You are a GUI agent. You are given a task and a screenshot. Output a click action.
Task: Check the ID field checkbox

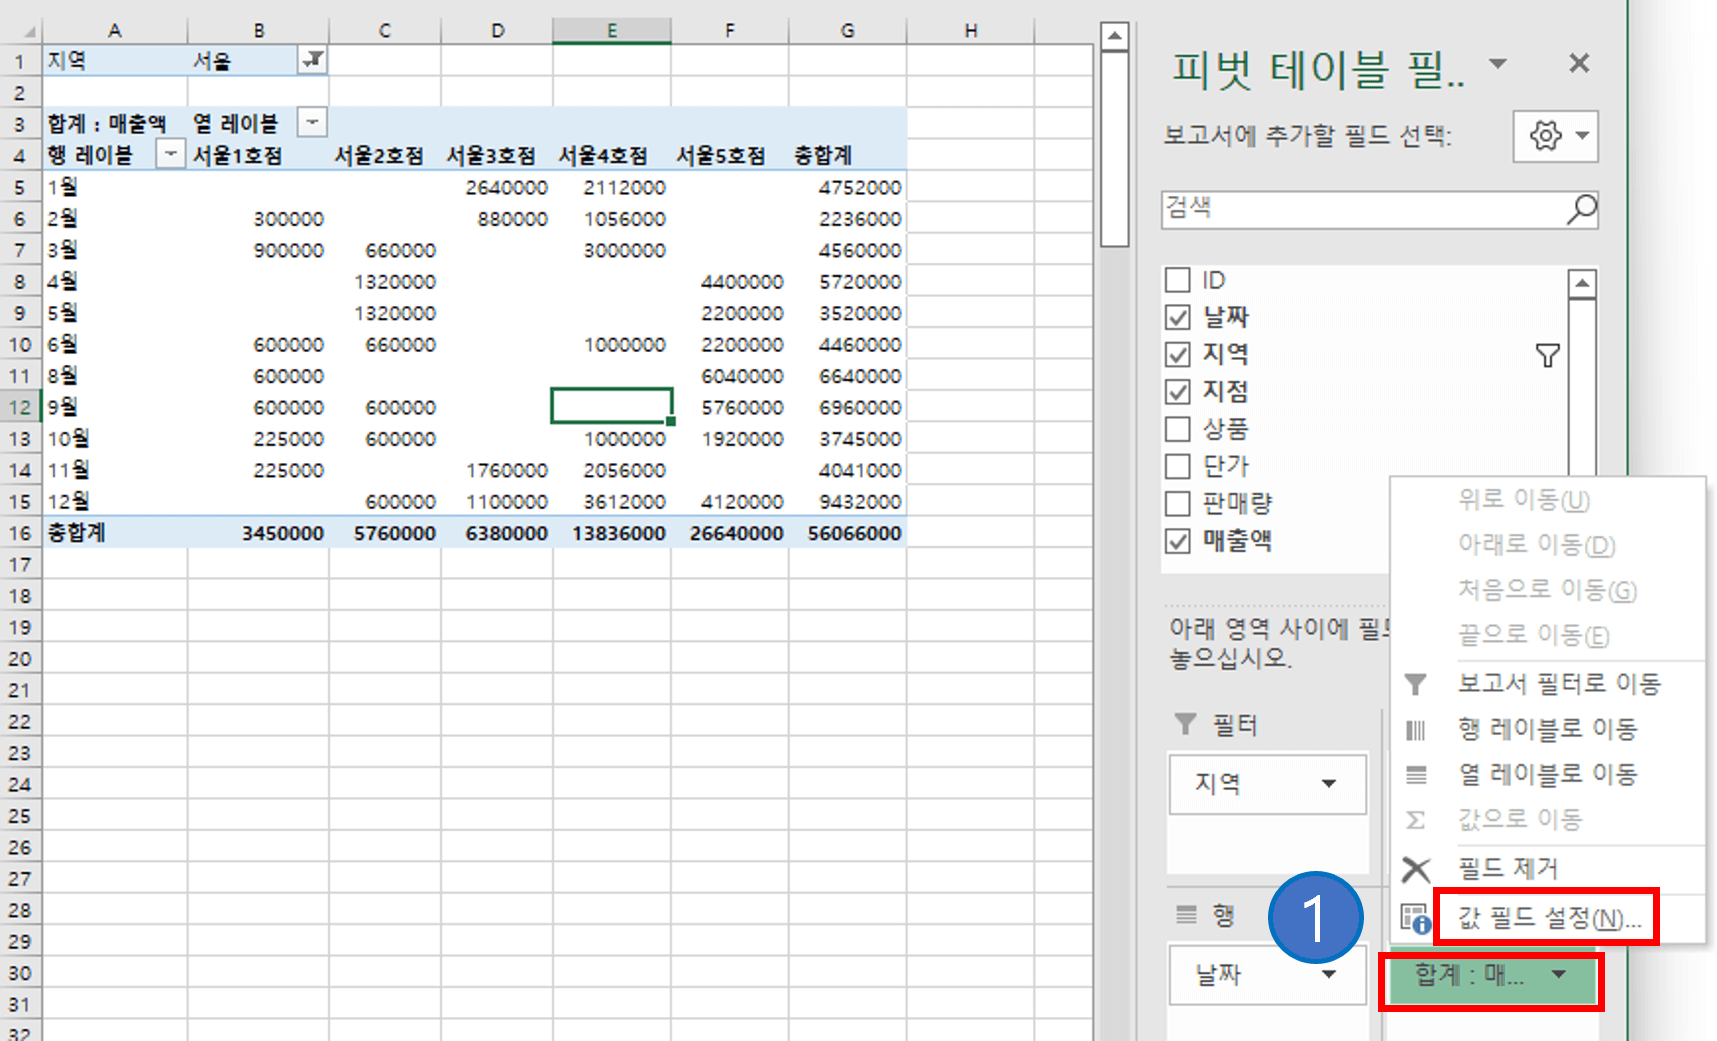click(x=1177, y=280)
